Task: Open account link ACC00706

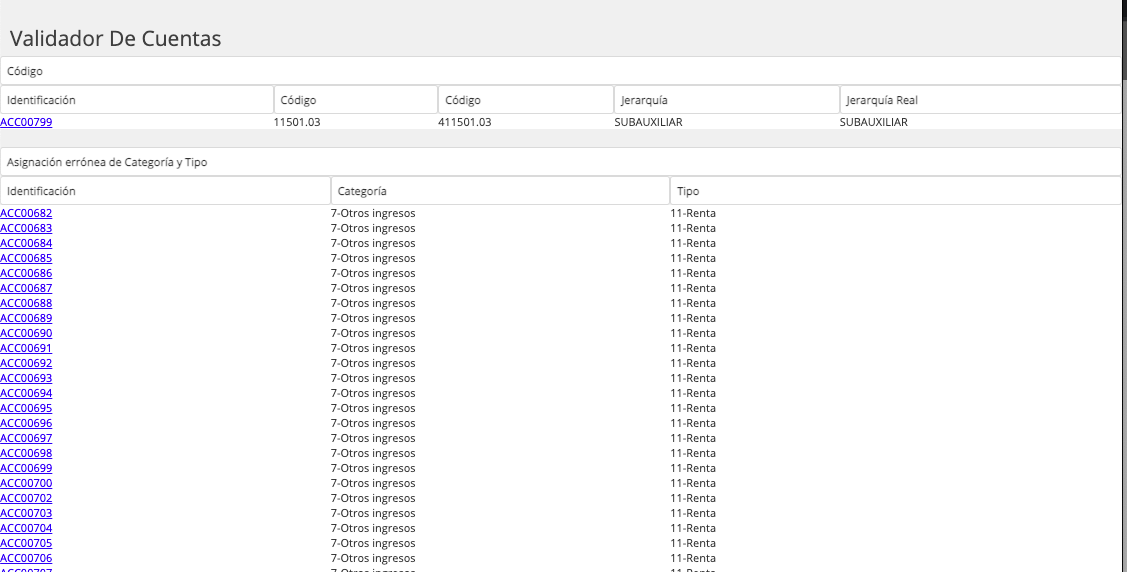Action: click(26, 558)
